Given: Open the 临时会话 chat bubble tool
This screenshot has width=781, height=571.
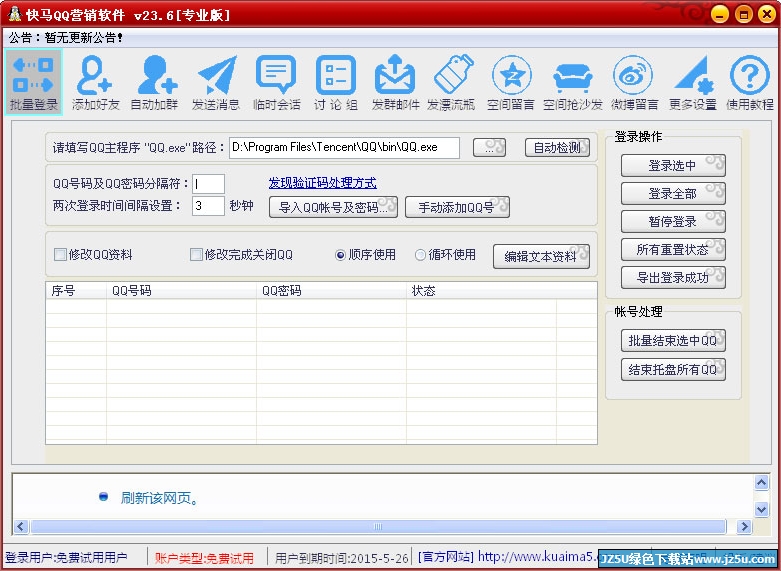Looking at the screenshot, I should click(x=276, y=82).
